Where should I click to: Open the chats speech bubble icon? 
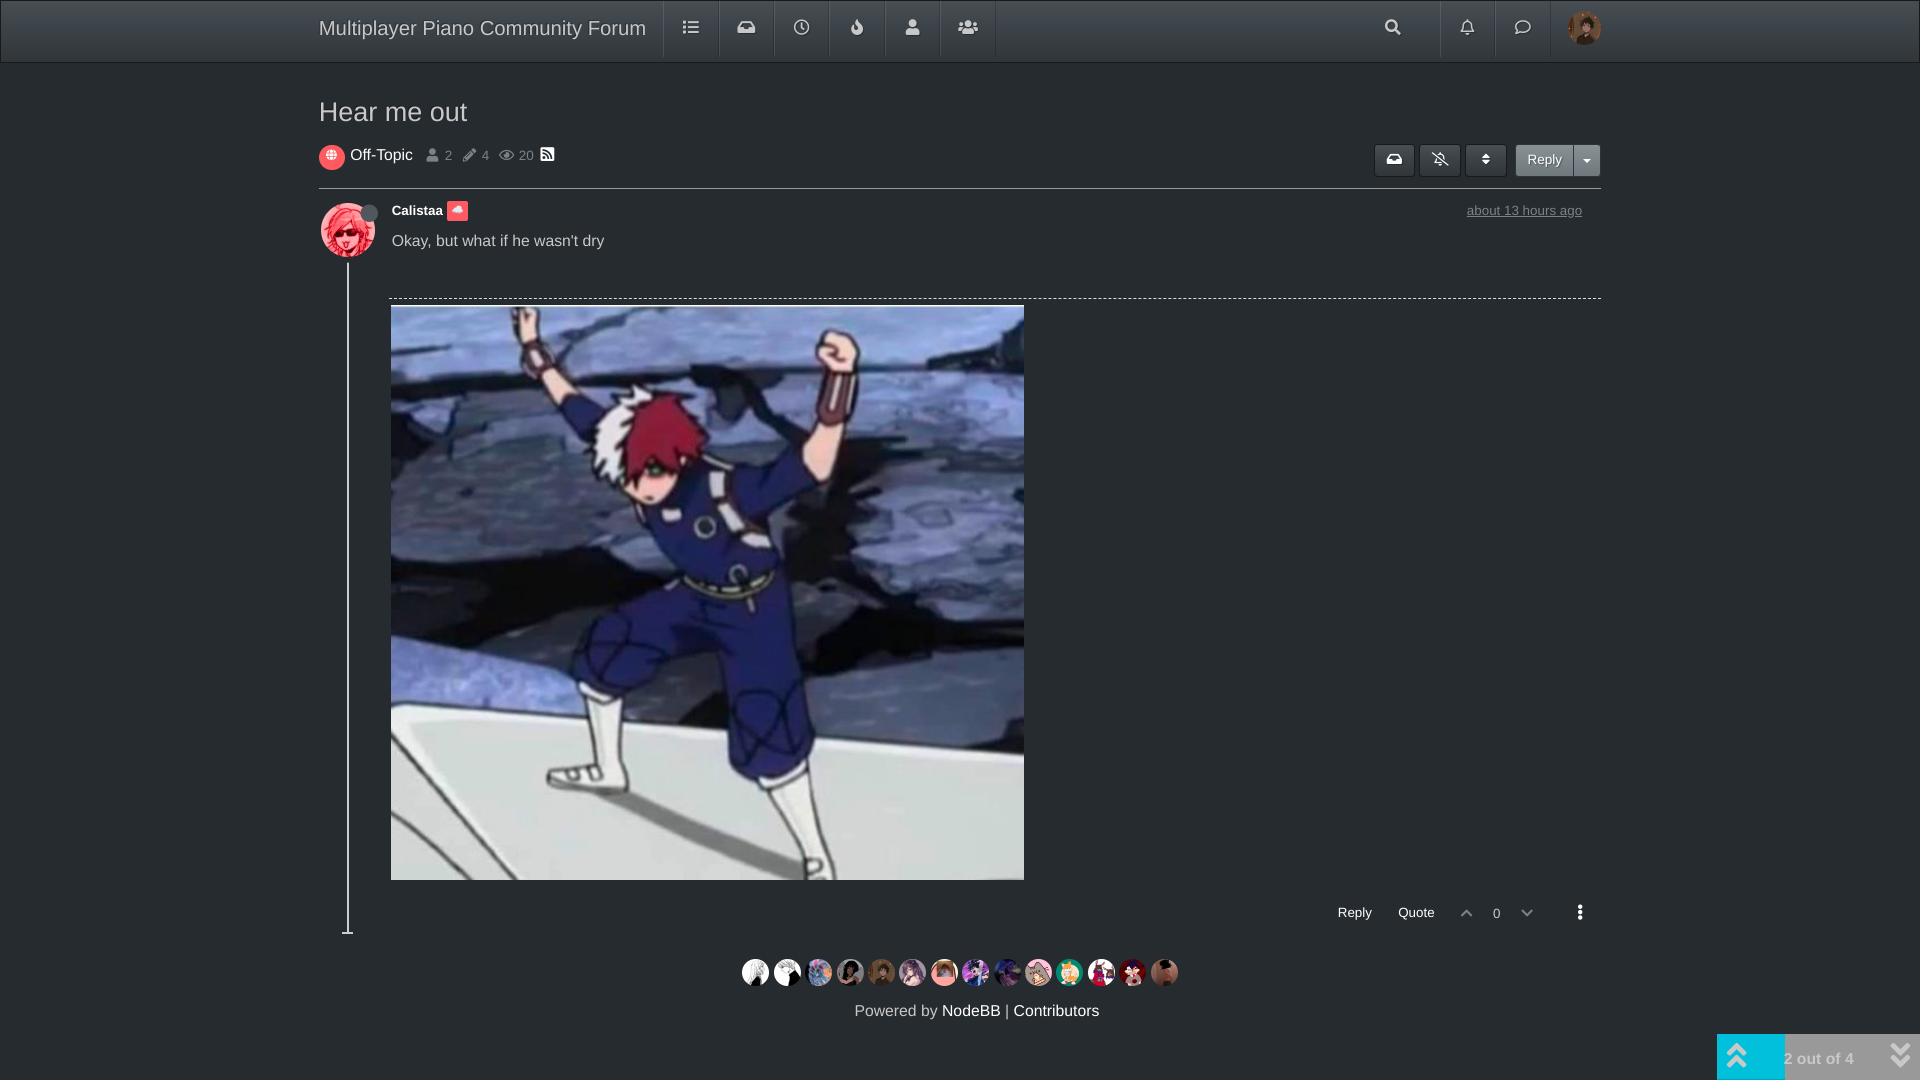tap(1523, 28)
